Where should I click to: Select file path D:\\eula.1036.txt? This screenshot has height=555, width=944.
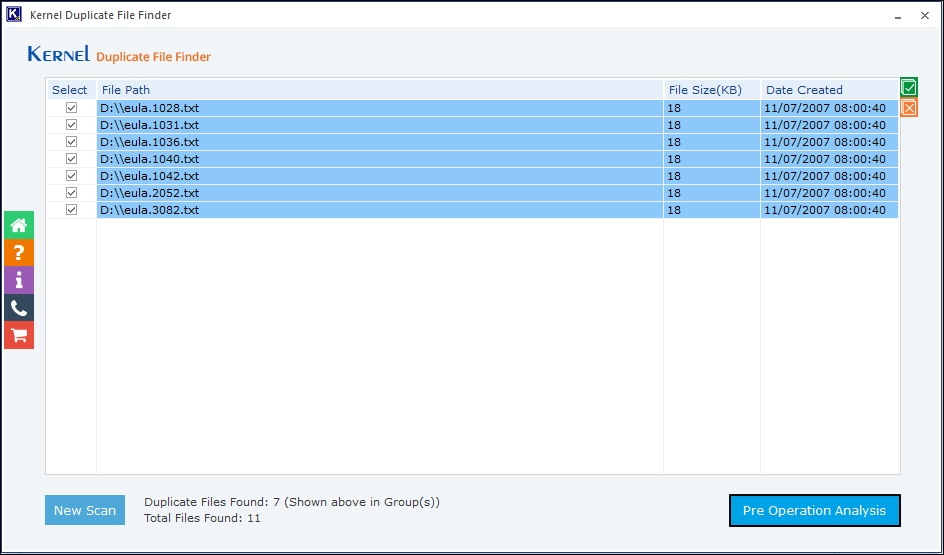point(380,142)
